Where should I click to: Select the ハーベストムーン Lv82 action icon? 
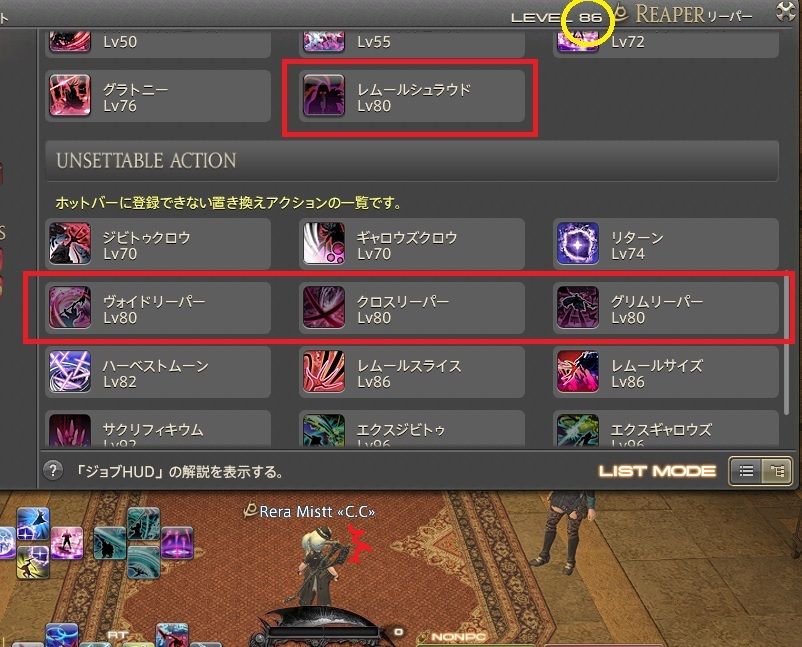(x=70, y=371)
